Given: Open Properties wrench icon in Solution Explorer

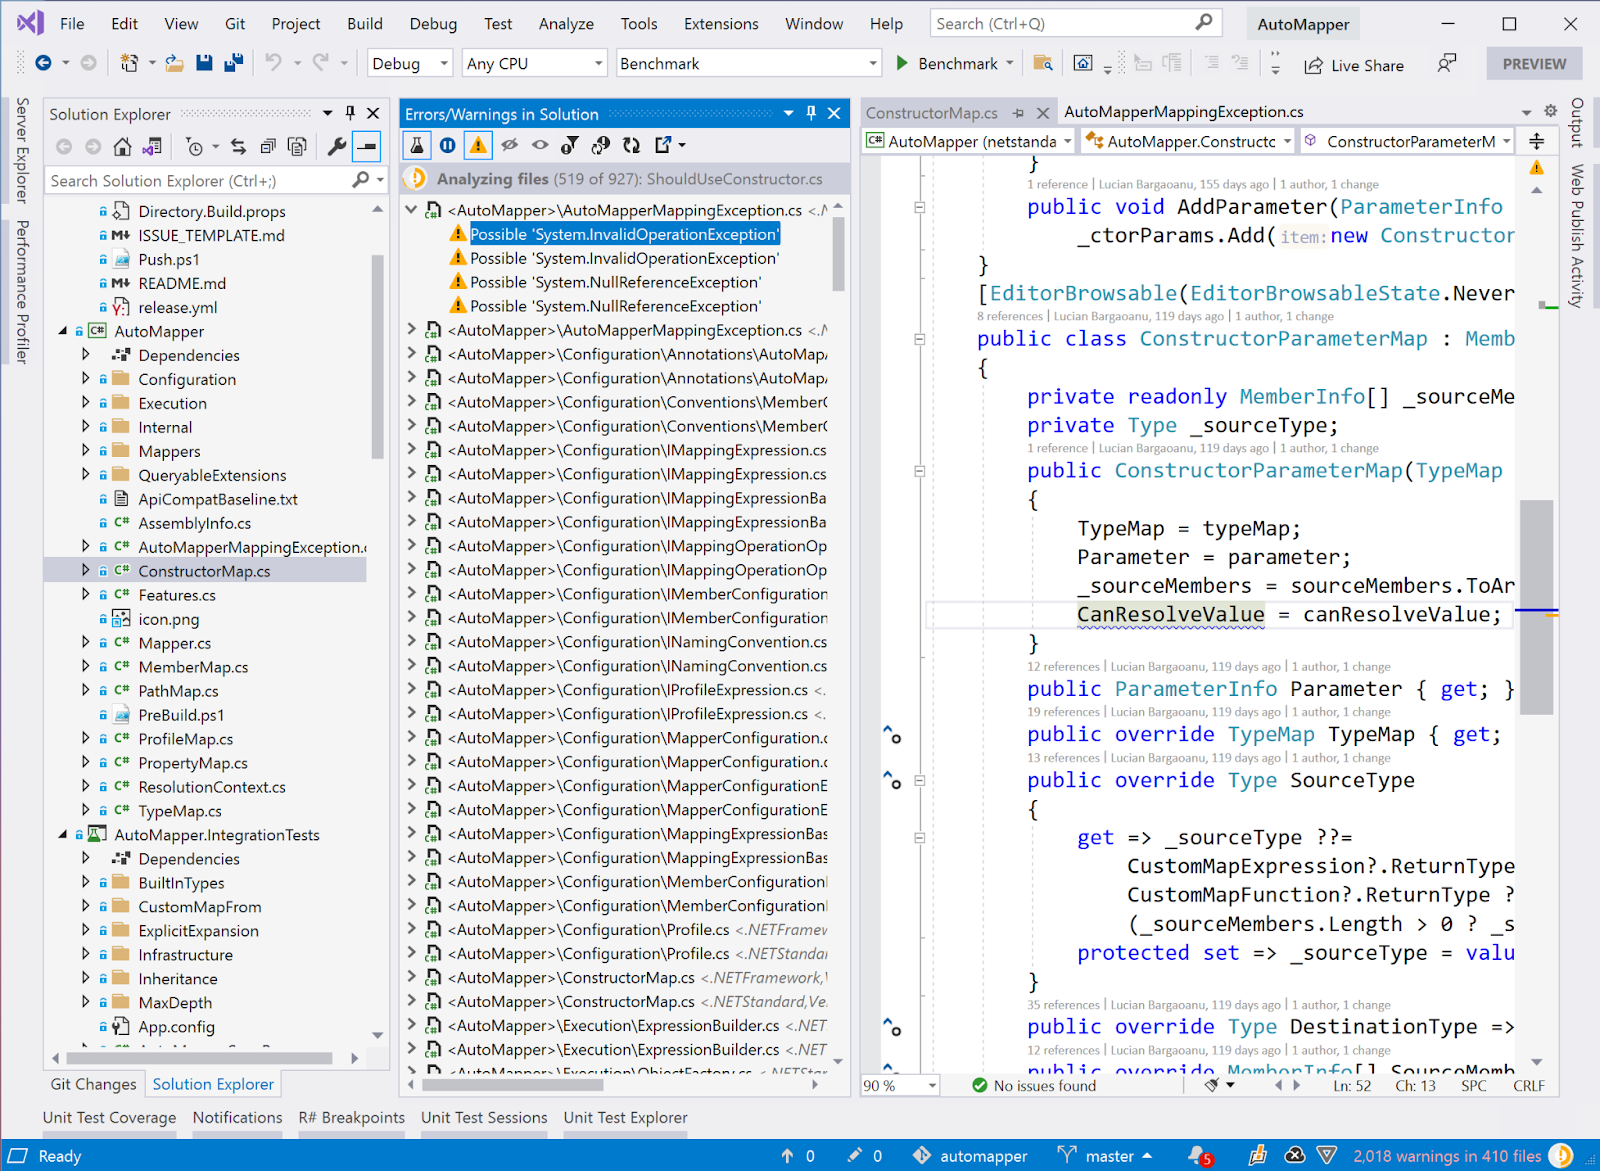Looking at the screenshot, I should 337,147.
